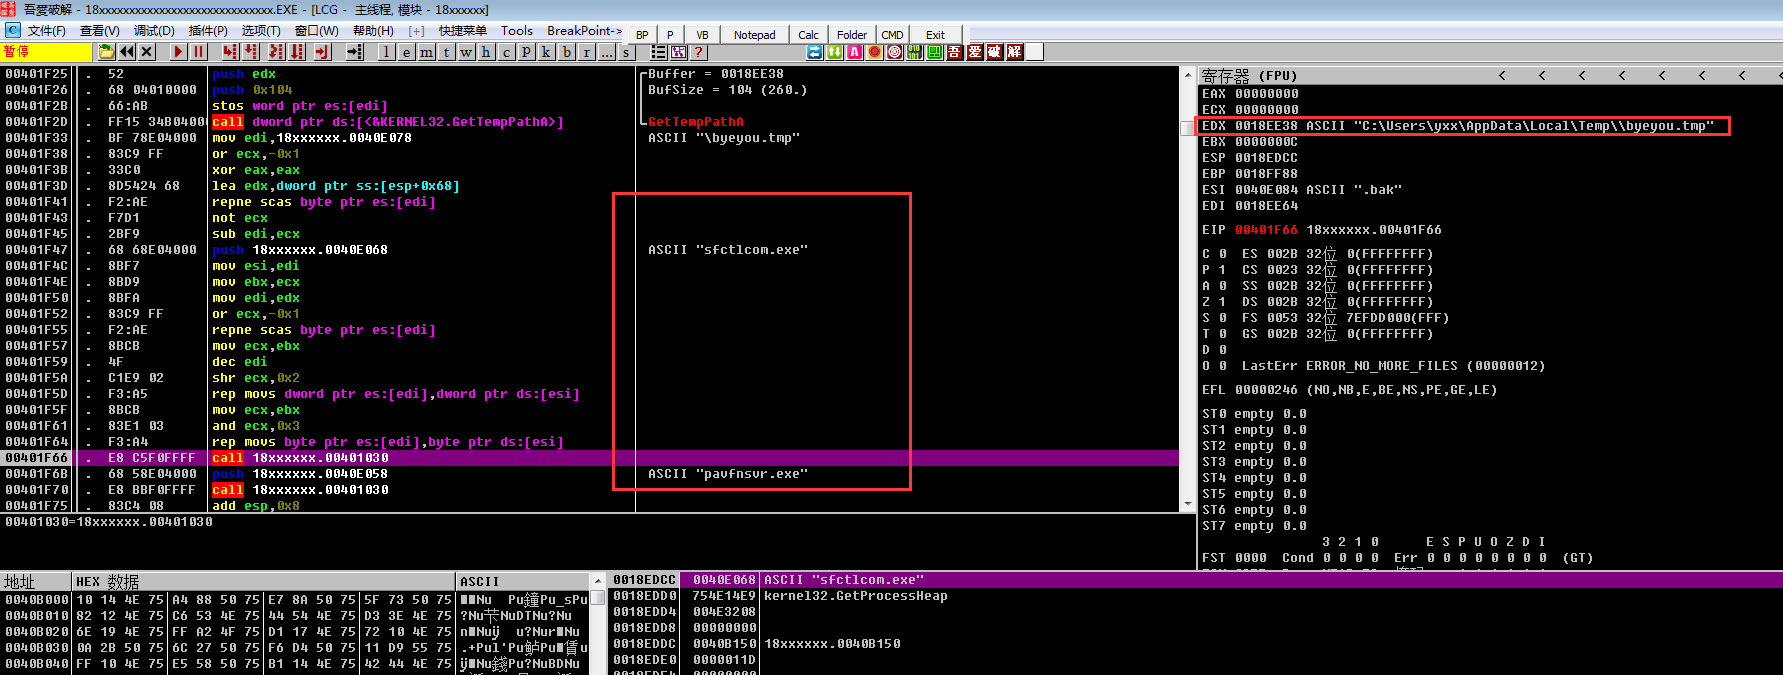Show CPU window with the c button
The height and width of the screenshot is (675, 1783).
(x=507, y=52)
